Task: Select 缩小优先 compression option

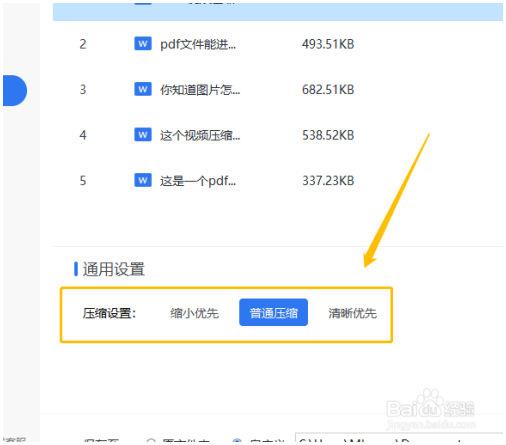Action: 194,313
